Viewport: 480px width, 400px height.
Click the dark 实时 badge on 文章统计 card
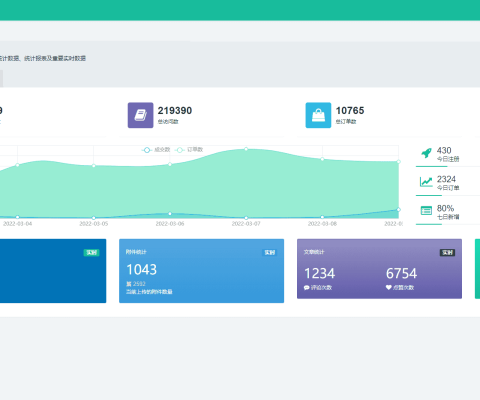(447, 252)
